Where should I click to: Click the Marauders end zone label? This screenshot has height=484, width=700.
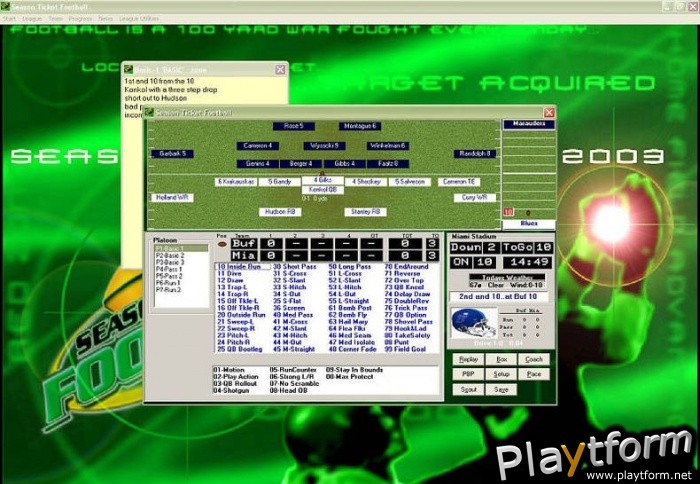[529, 124]
